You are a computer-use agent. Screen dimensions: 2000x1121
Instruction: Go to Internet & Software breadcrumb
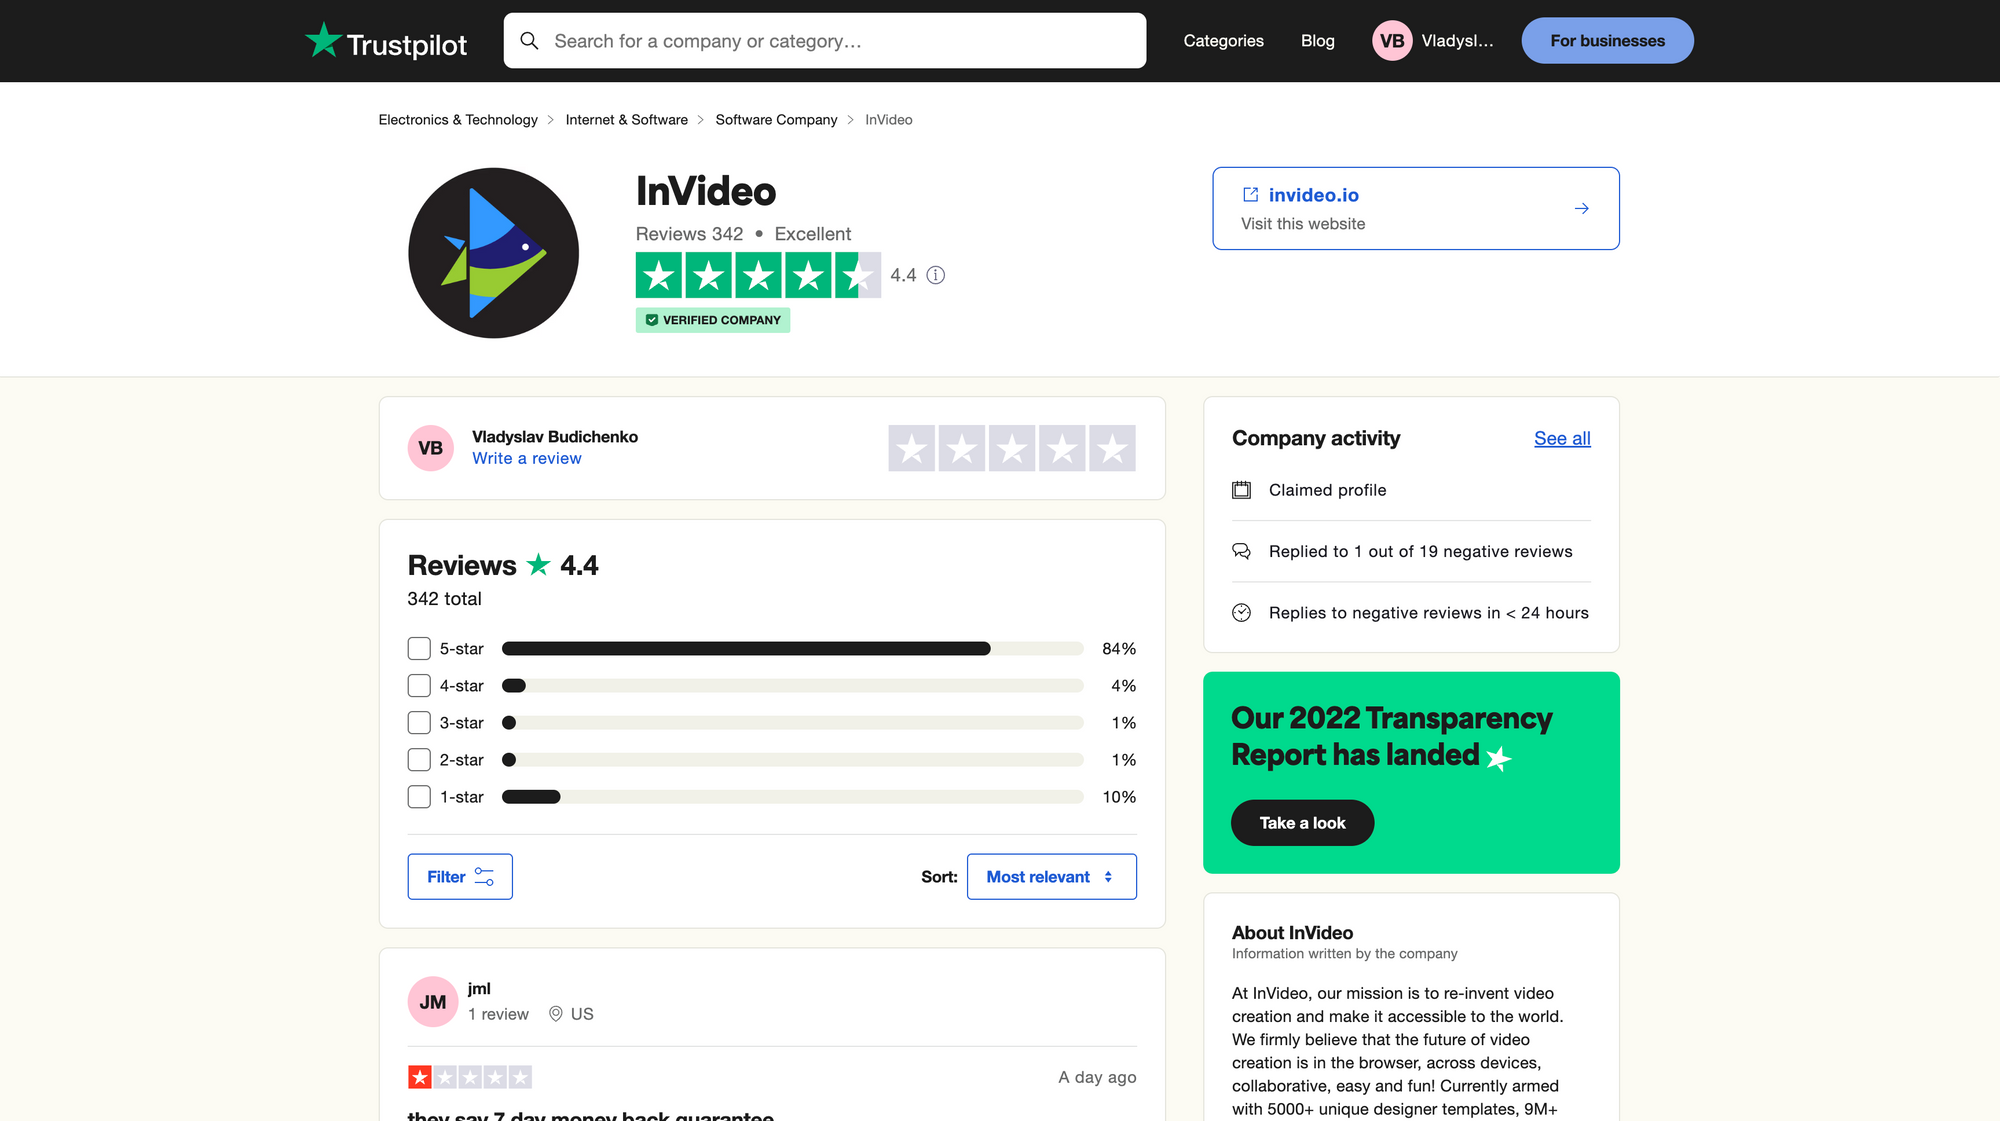pos(627,120)
